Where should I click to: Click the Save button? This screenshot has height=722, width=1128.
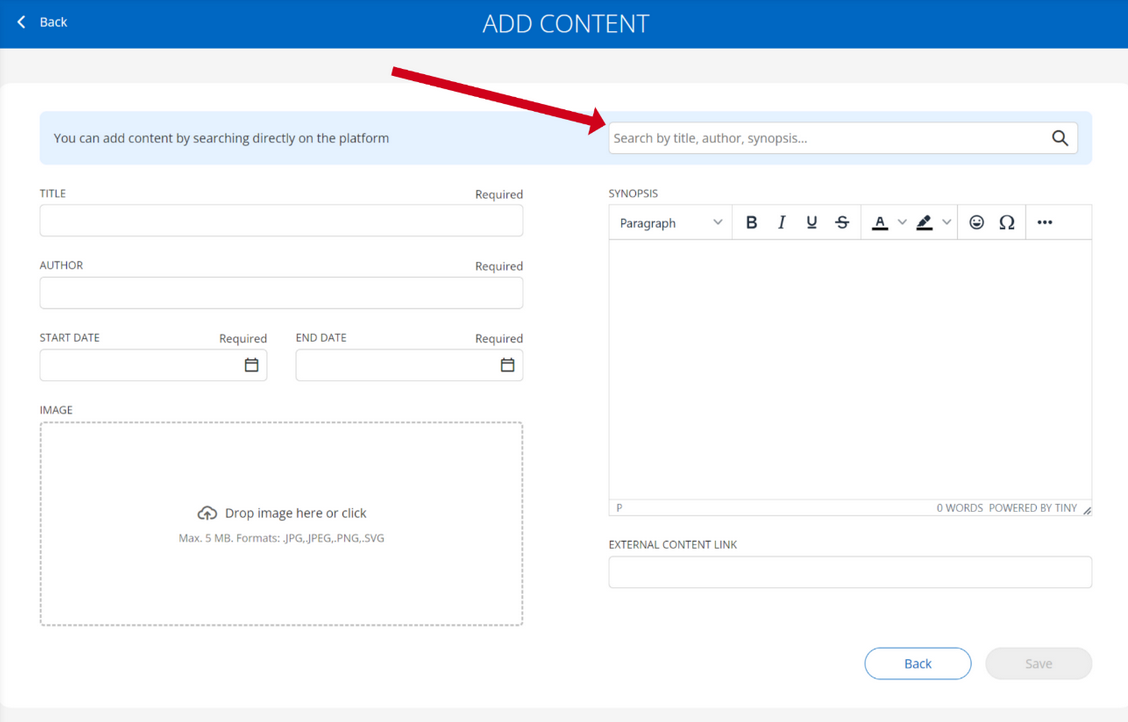coord(1038,663)
